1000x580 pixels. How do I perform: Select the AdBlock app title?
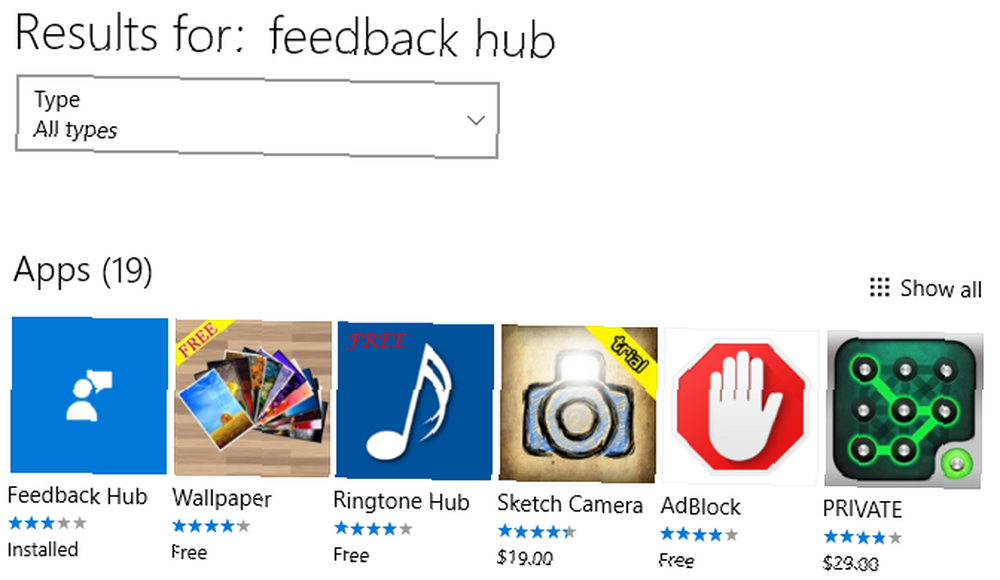tap(700, 507)
